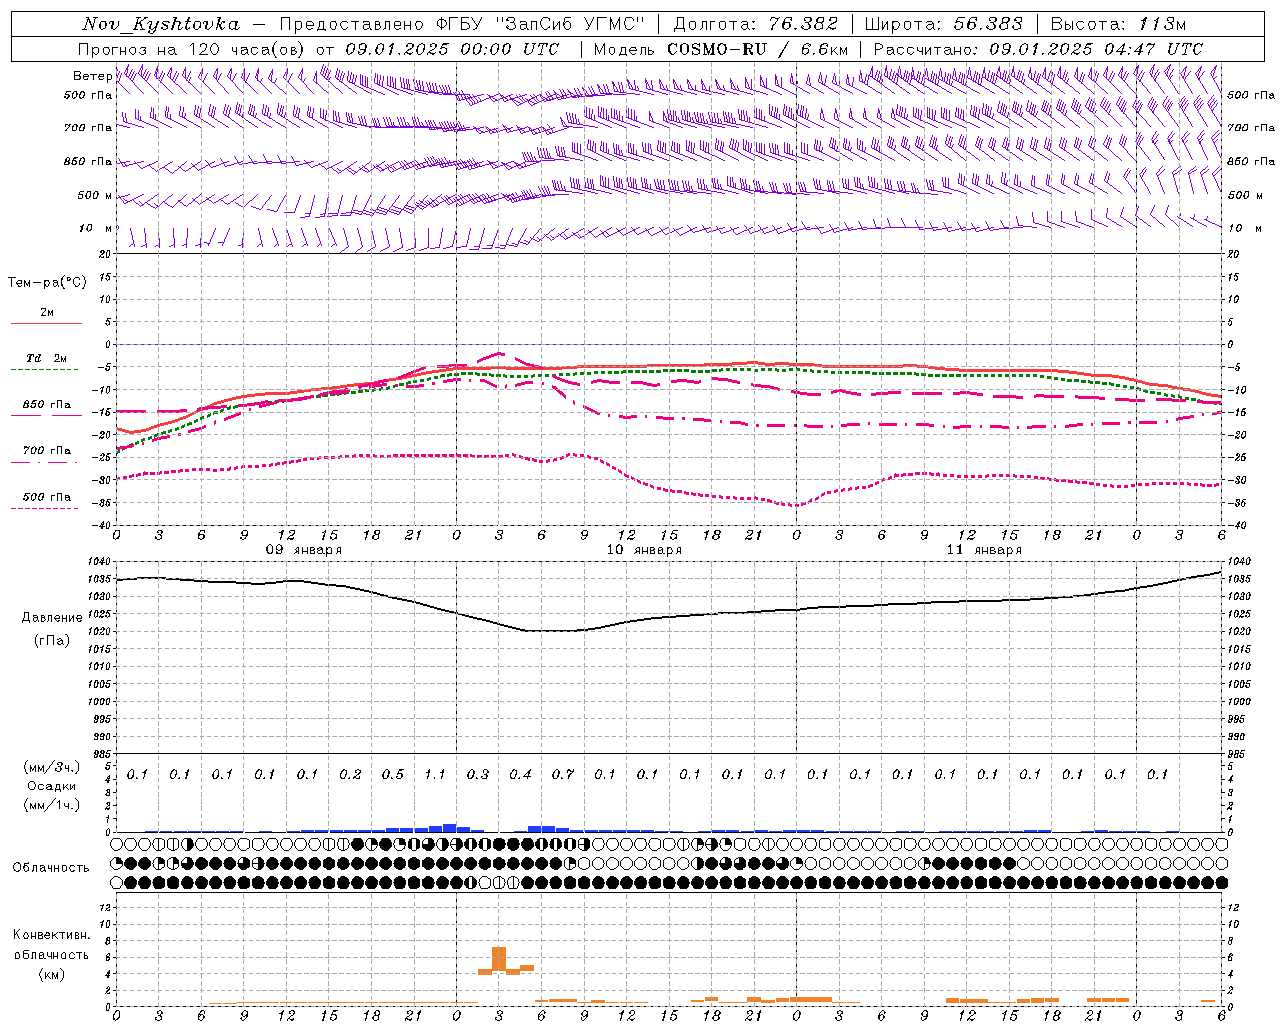Click the 11 января date label
The height and width of the screenshot is (1024, 1280).
click(x=983, y=550)
